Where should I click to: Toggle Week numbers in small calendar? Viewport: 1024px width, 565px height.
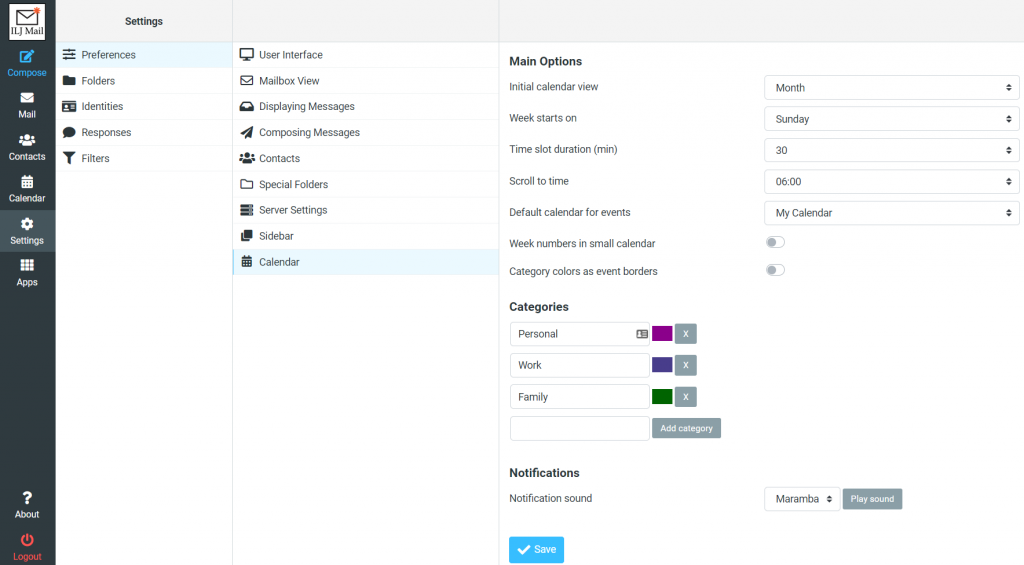coord(775,242)
